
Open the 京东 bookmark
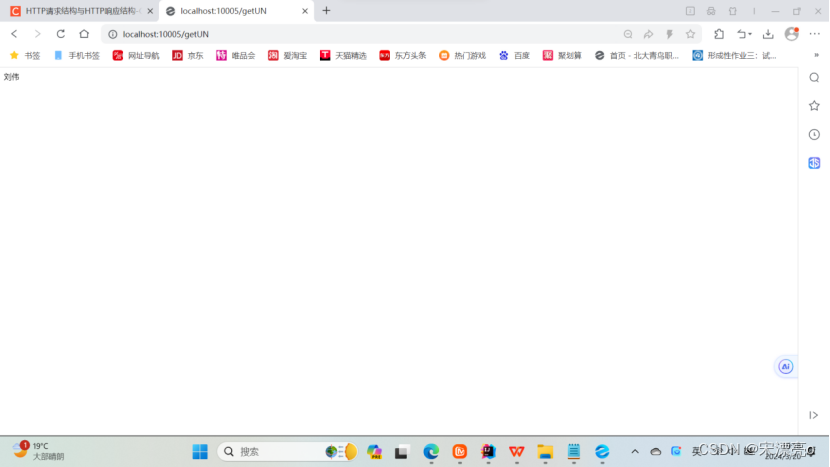tap(188, 55)
